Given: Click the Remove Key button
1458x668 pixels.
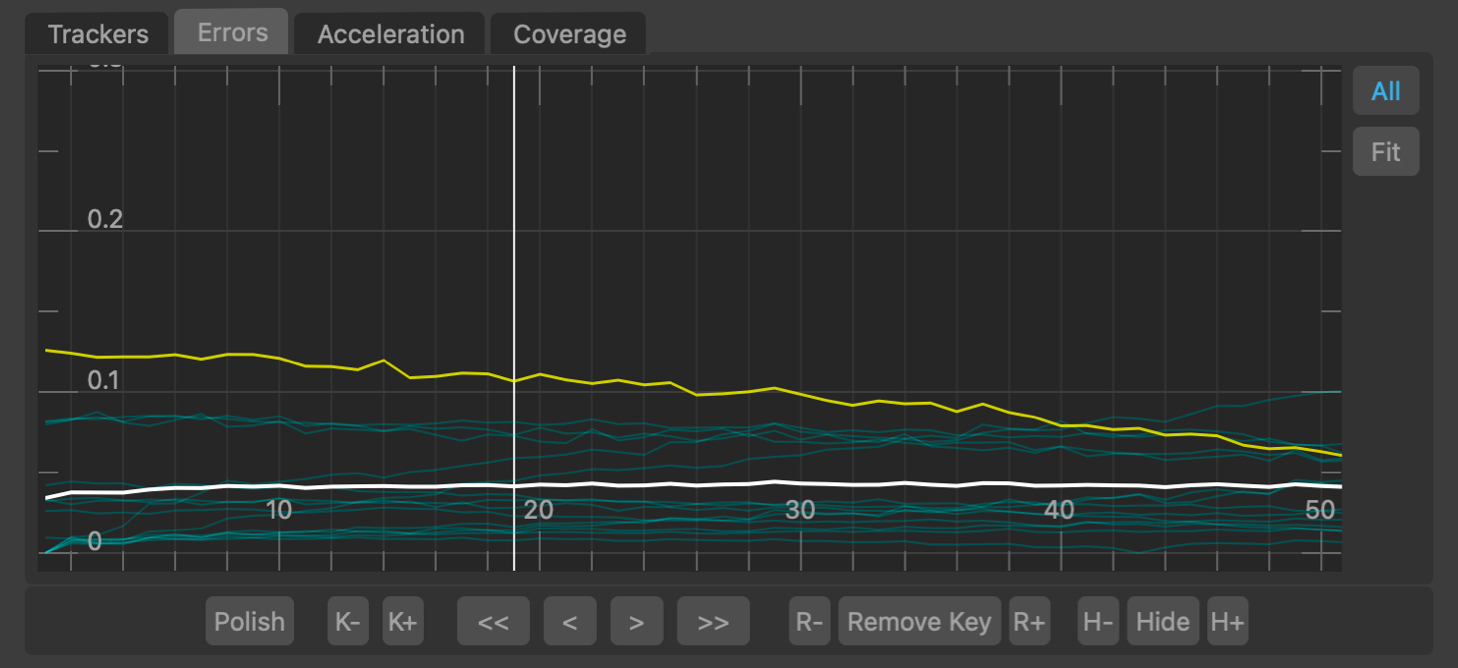Looking at the screenshot, I should 919,621.
